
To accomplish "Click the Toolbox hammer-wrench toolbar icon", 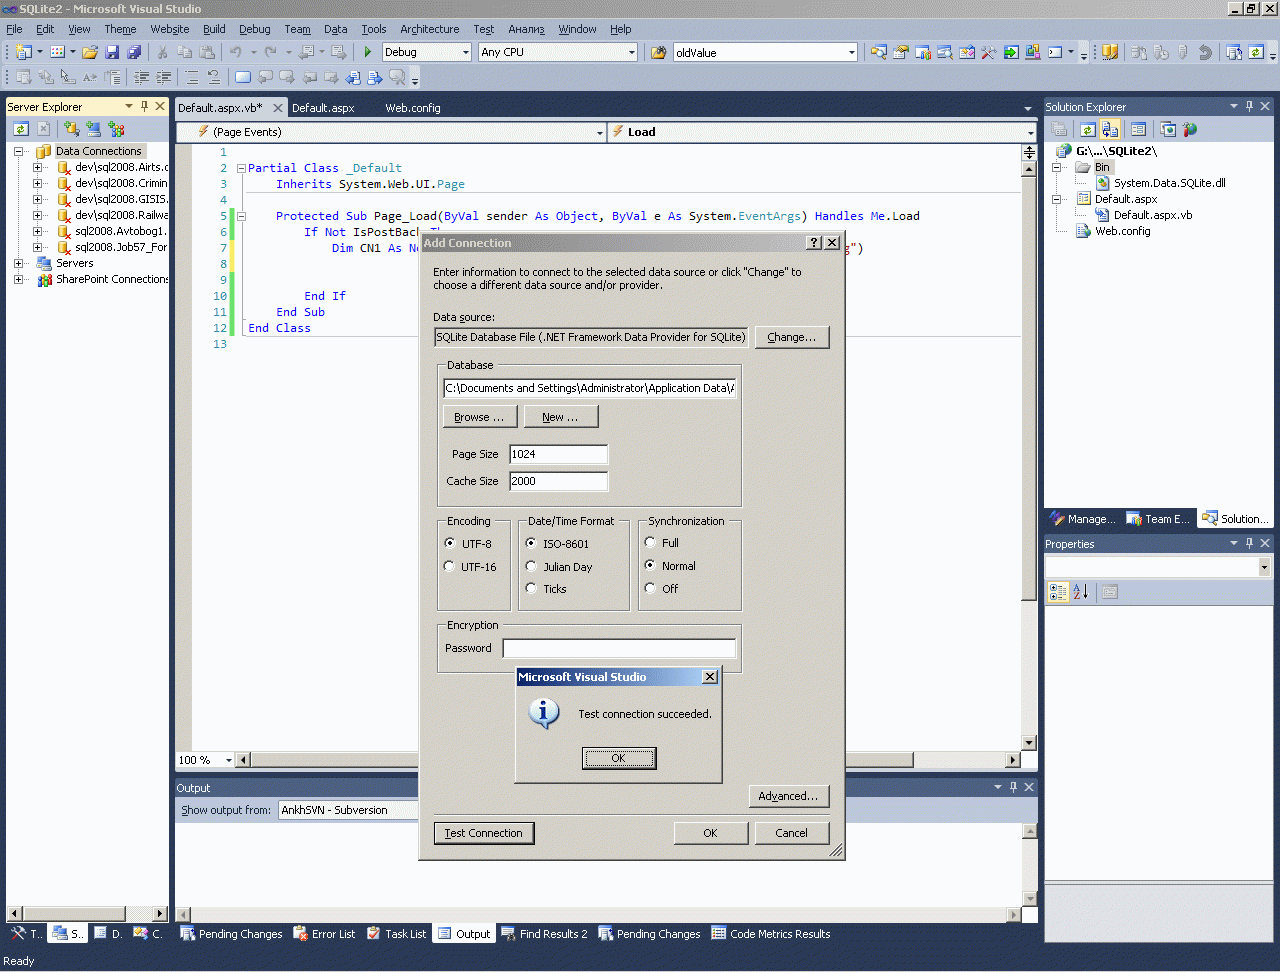I will click(x=988, y=52).
